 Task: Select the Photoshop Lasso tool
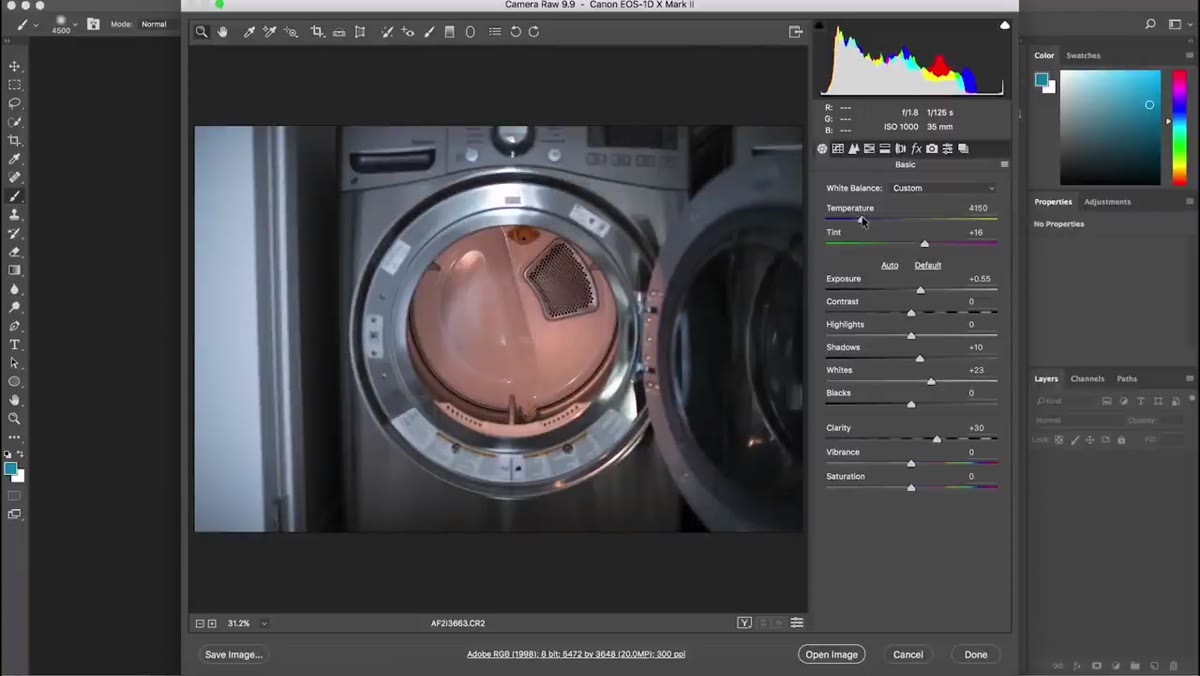click(14, 103)
